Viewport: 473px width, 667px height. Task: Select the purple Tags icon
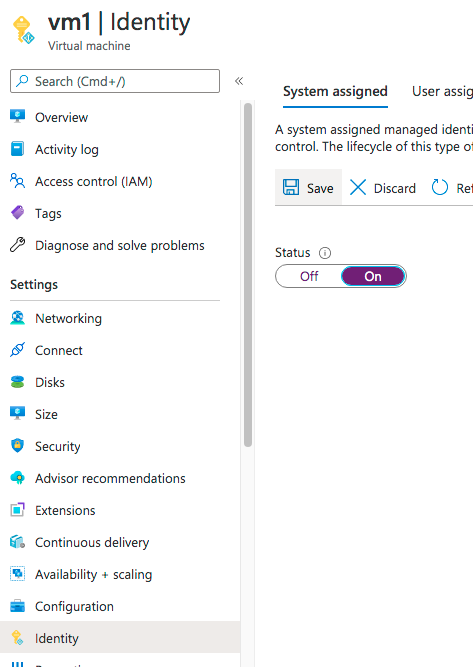17,213
